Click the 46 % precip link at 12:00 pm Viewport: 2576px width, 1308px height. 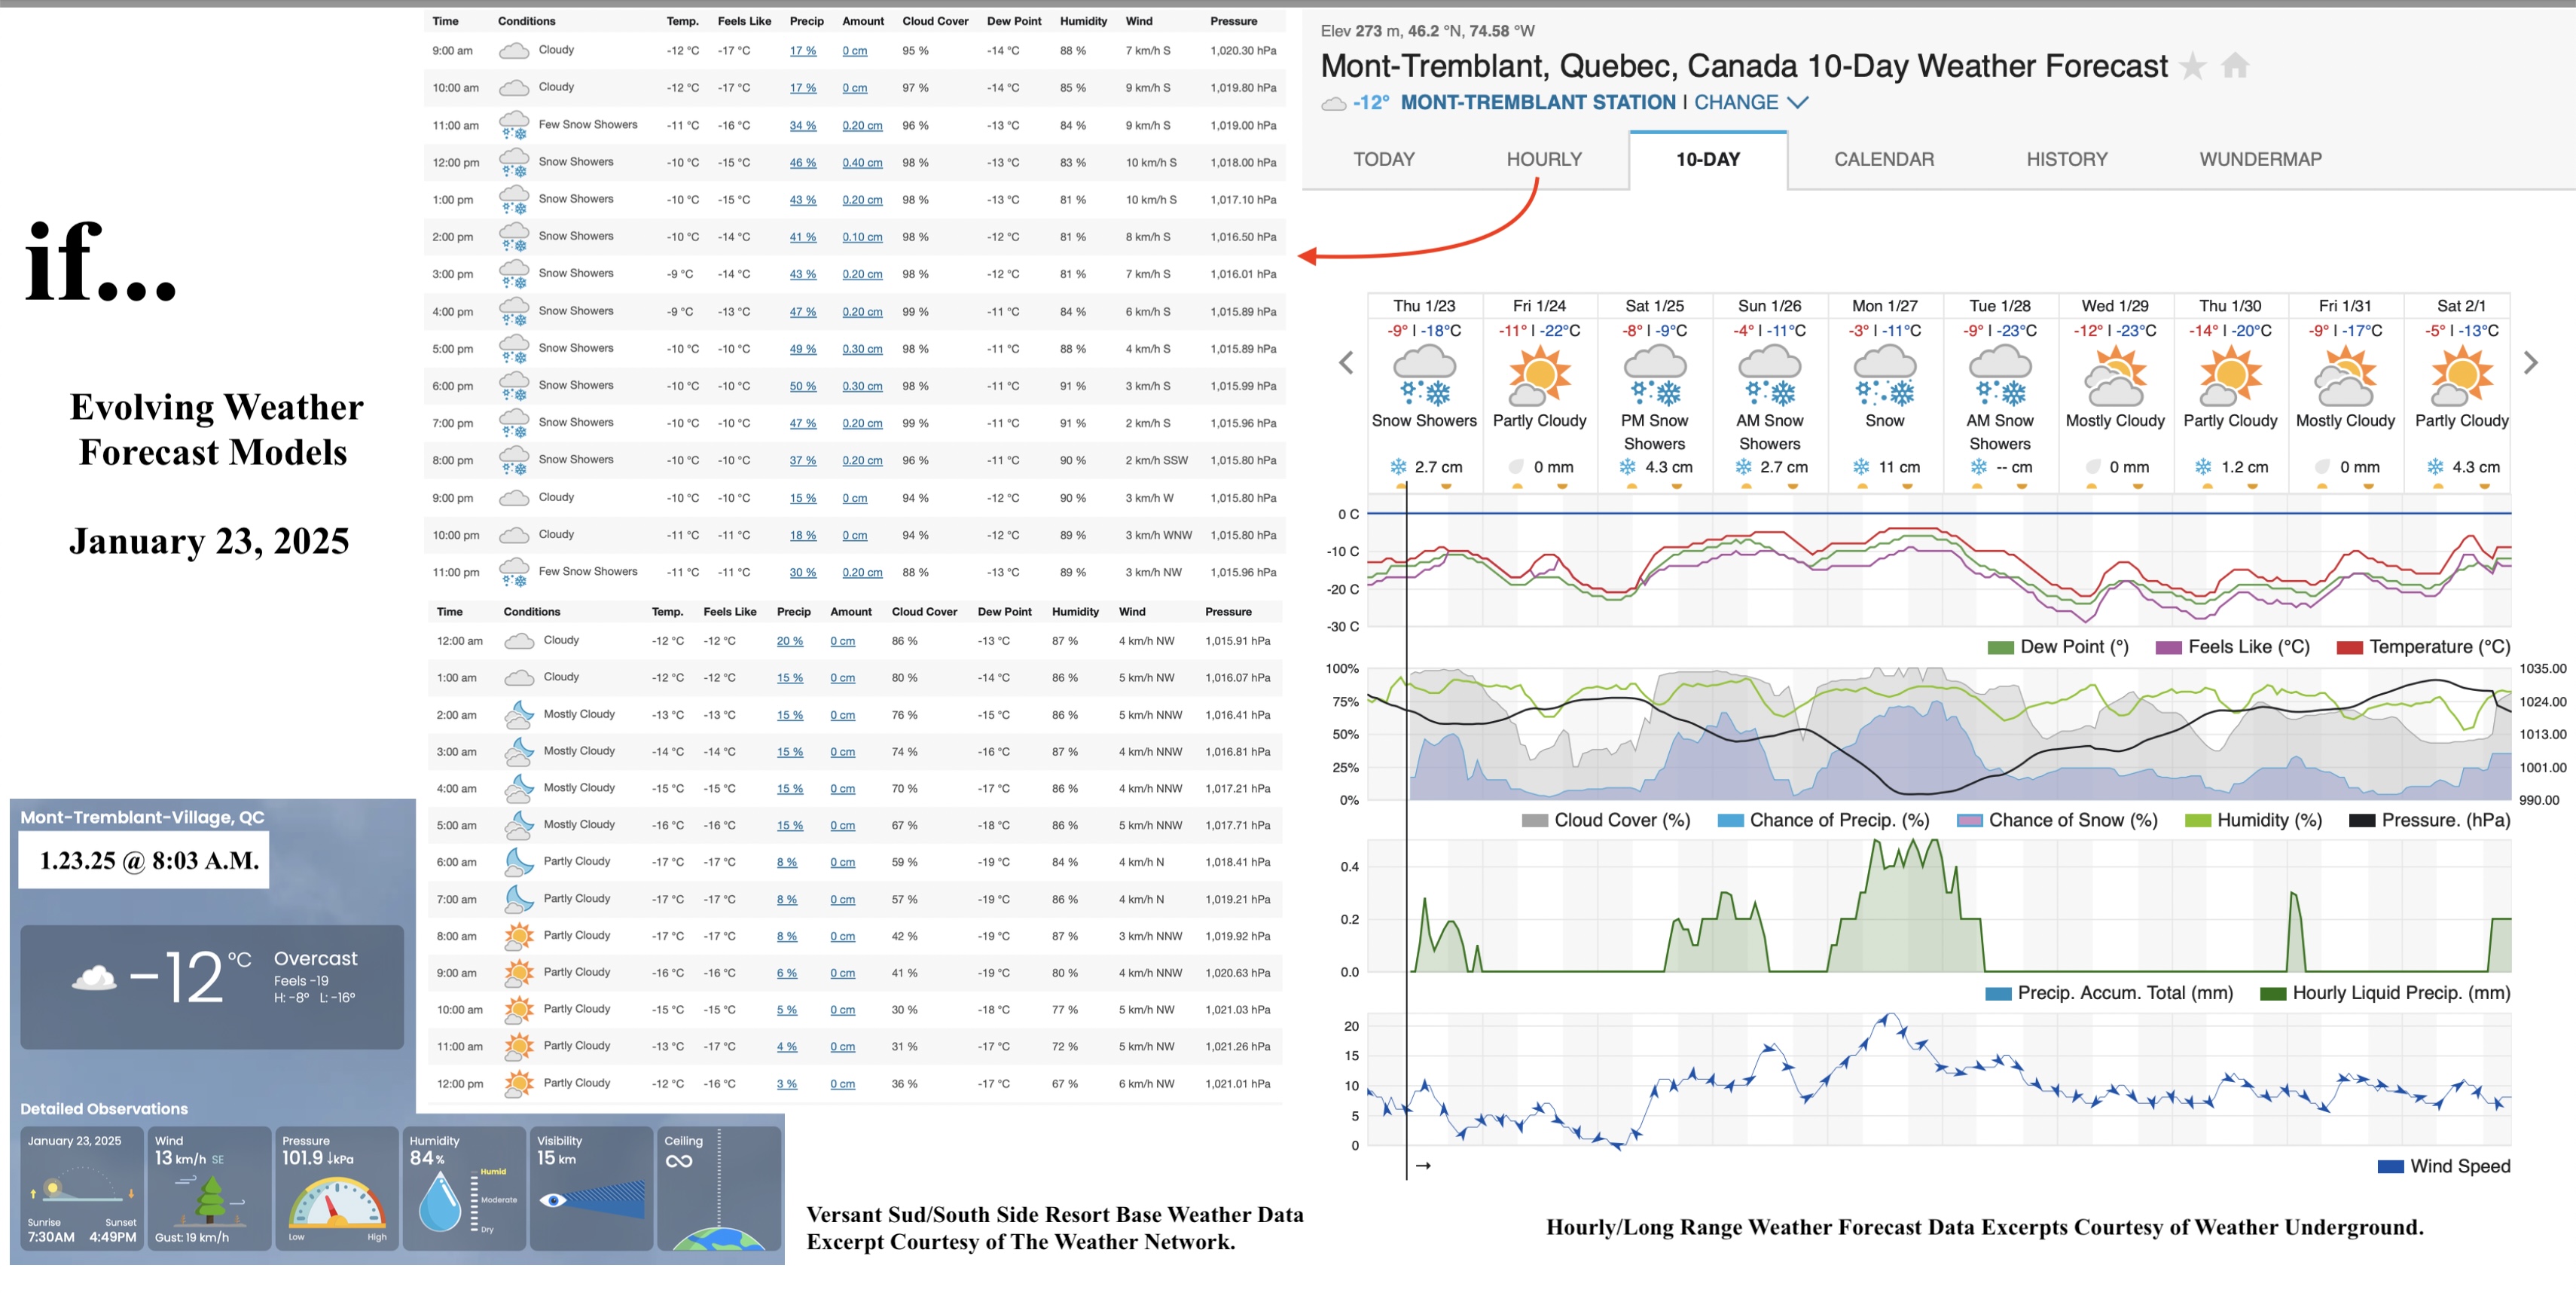[x=803, y=163]
